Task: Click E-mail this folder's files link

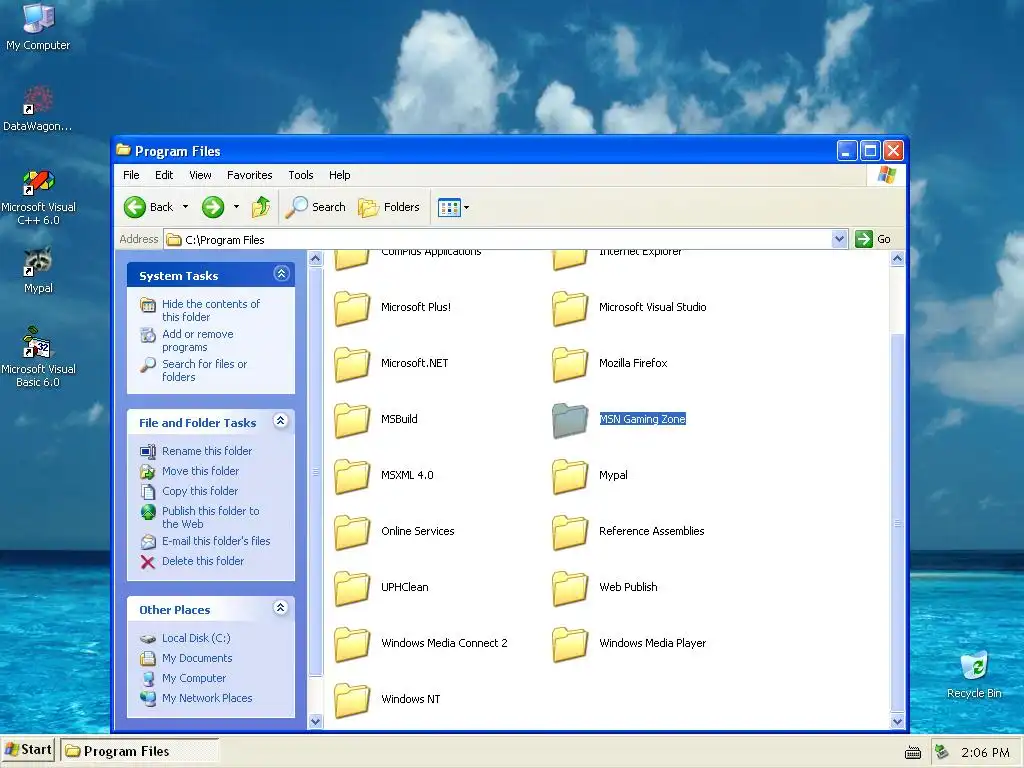Action: pyautogui.click(x=216, y=541)
